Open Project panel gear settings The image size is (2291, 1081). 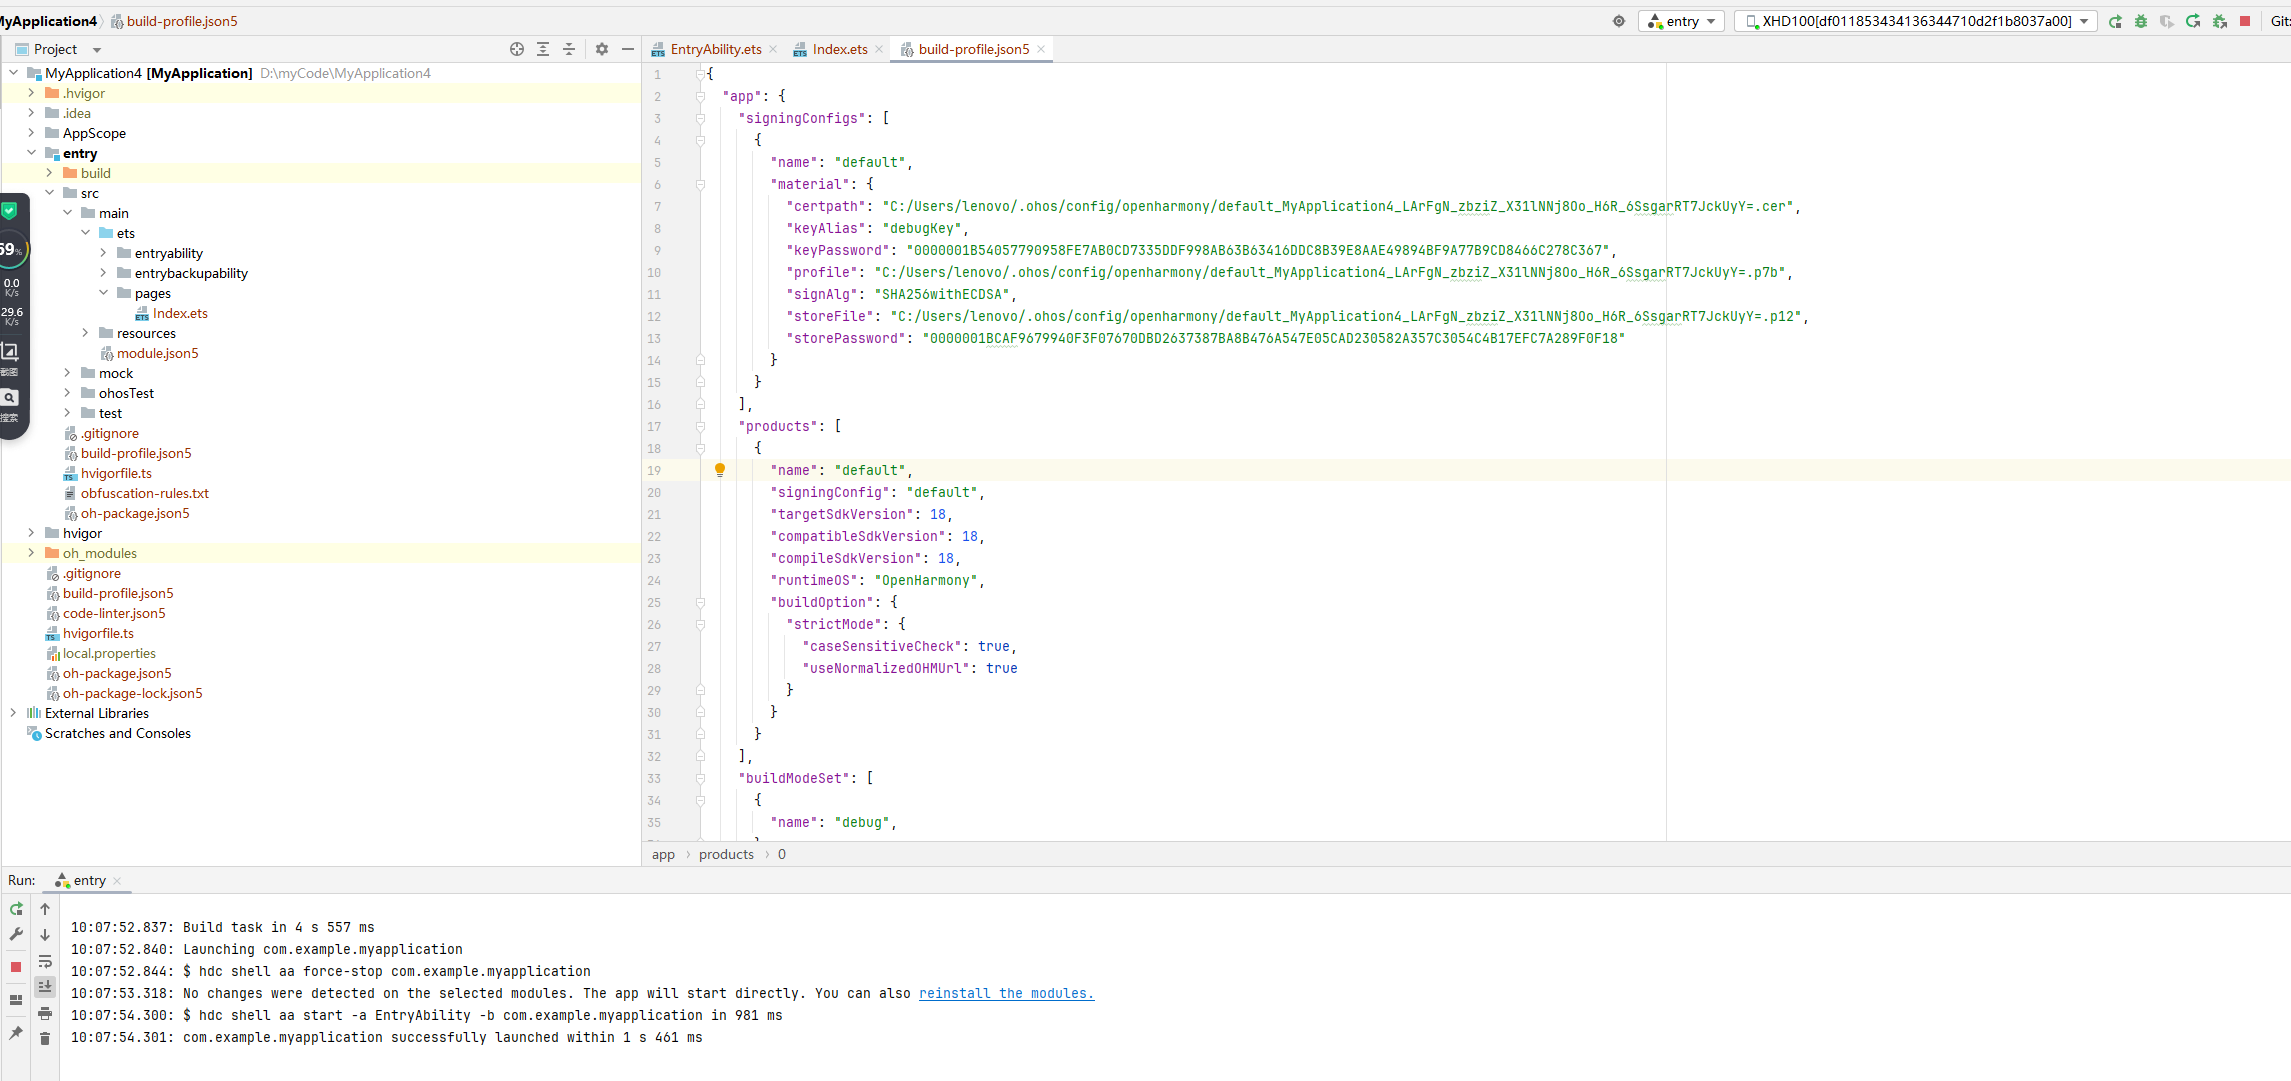[602, 49]
